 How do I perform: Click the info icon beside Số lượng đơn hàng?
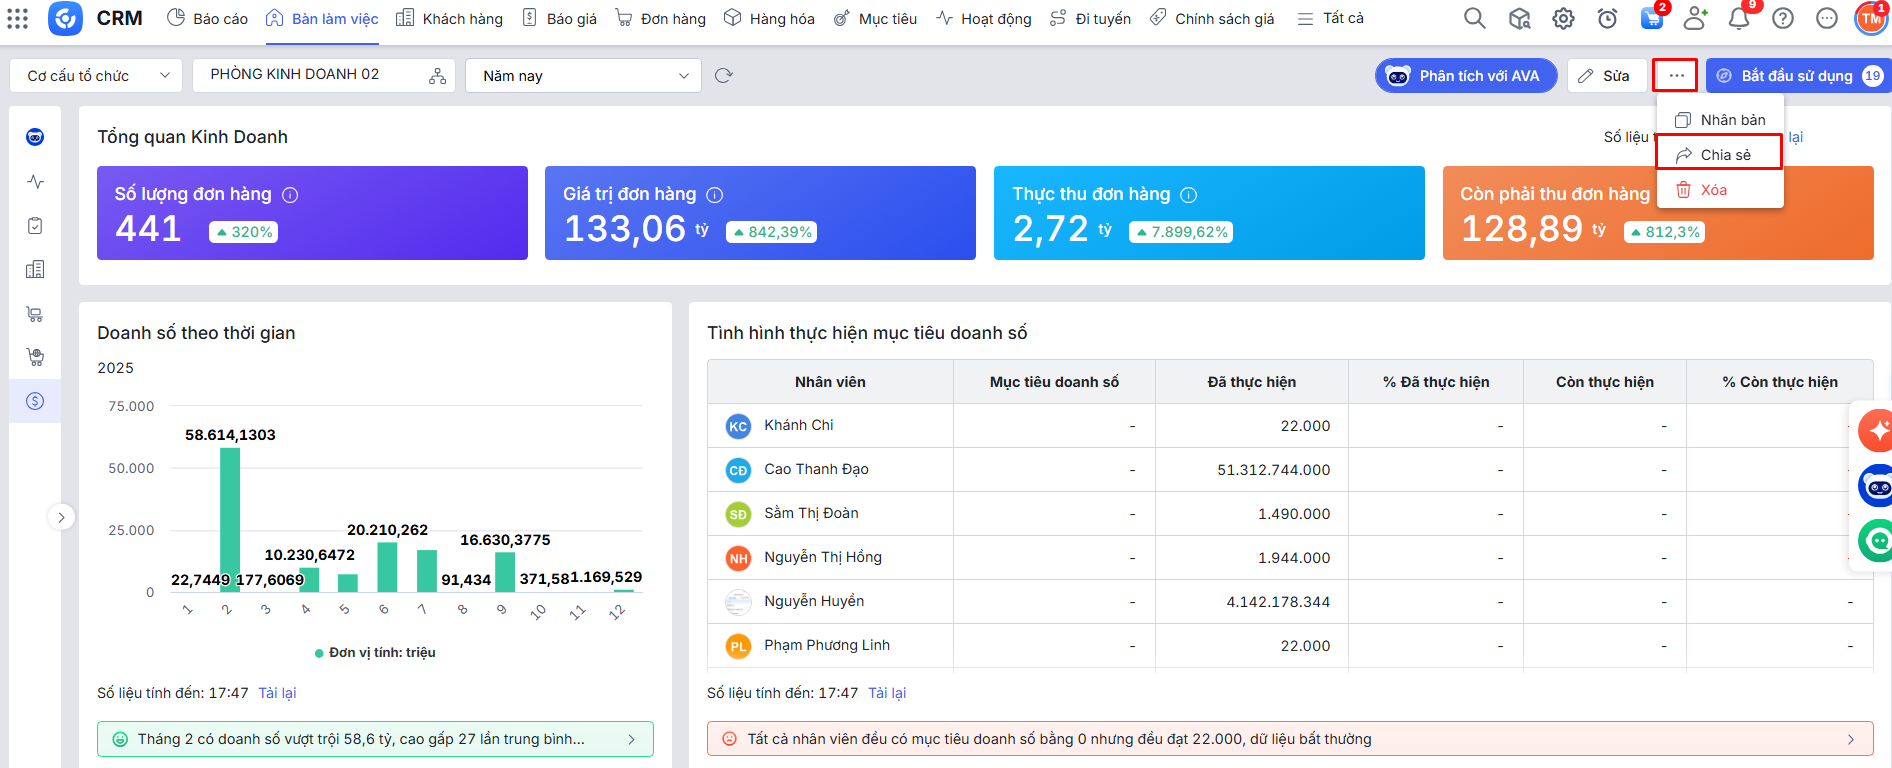coord(290,195)
